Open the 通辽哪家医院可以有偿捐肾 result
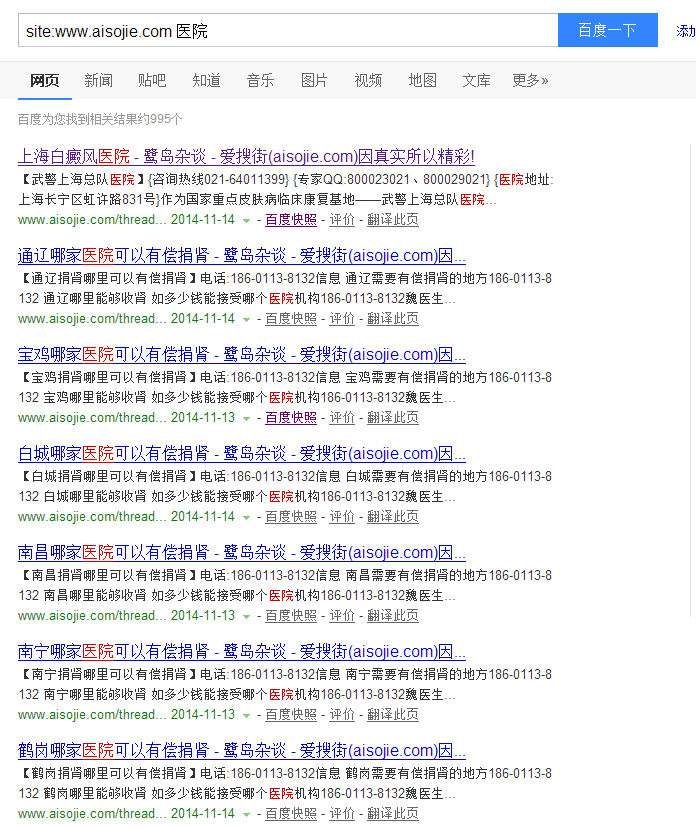This screenshot has width=696, height=828. pos(242,256)
